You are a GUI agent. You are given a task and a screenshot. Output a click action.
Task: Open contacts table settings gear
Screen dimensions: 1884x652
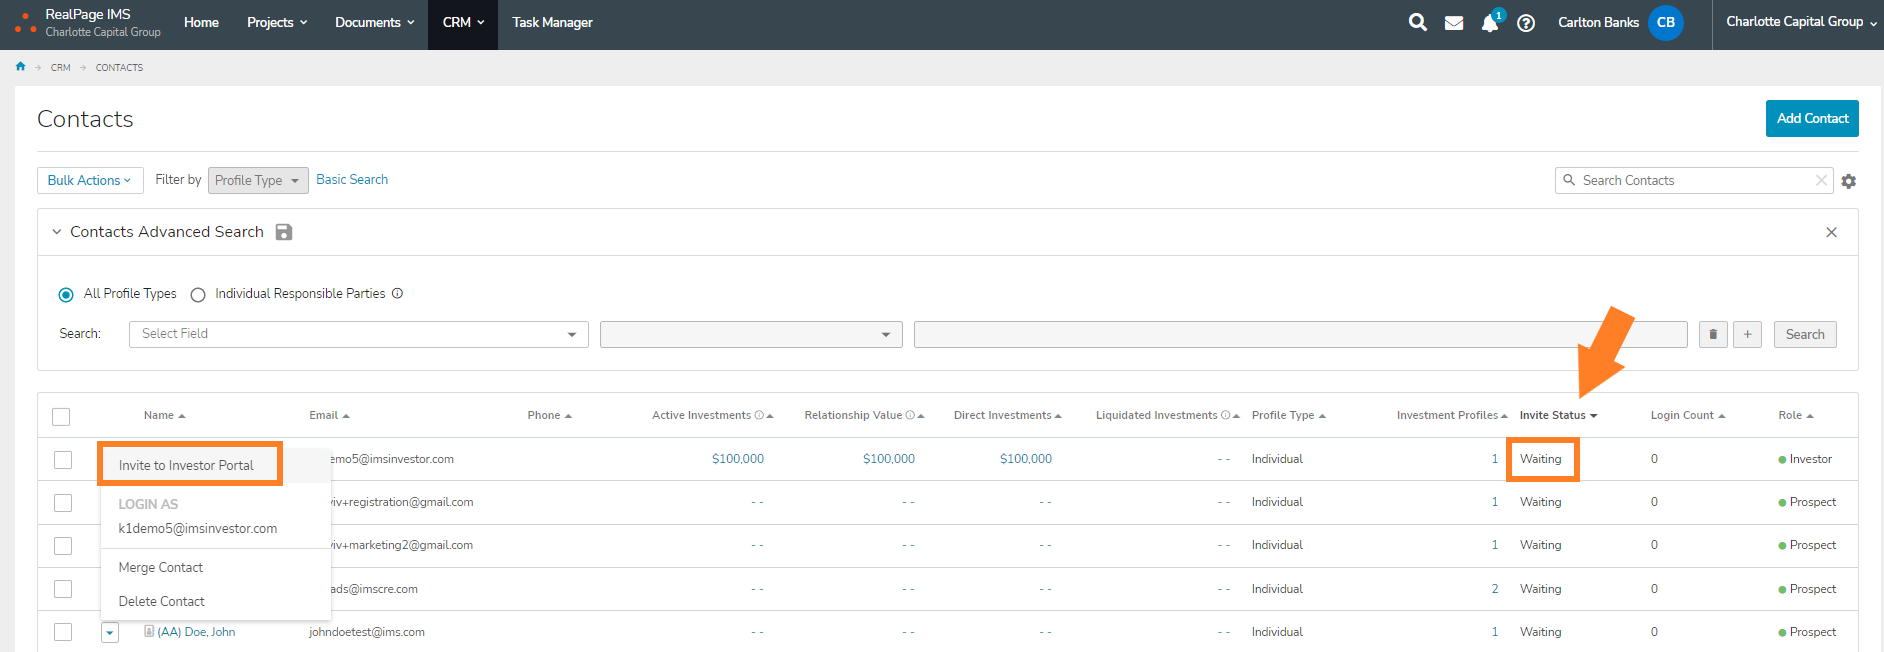[x=1849, y=181]
